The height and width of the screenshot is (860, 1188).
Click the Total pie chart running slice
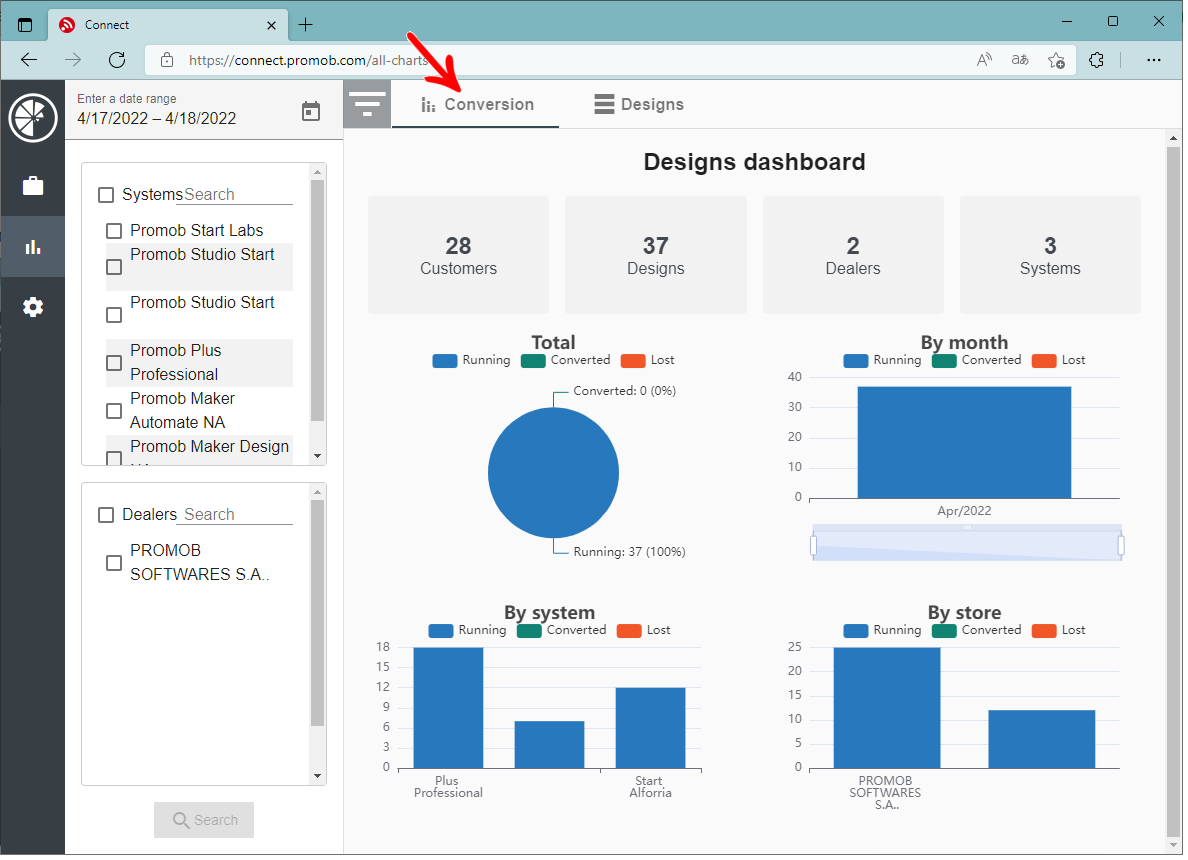(x=555, y=475)
